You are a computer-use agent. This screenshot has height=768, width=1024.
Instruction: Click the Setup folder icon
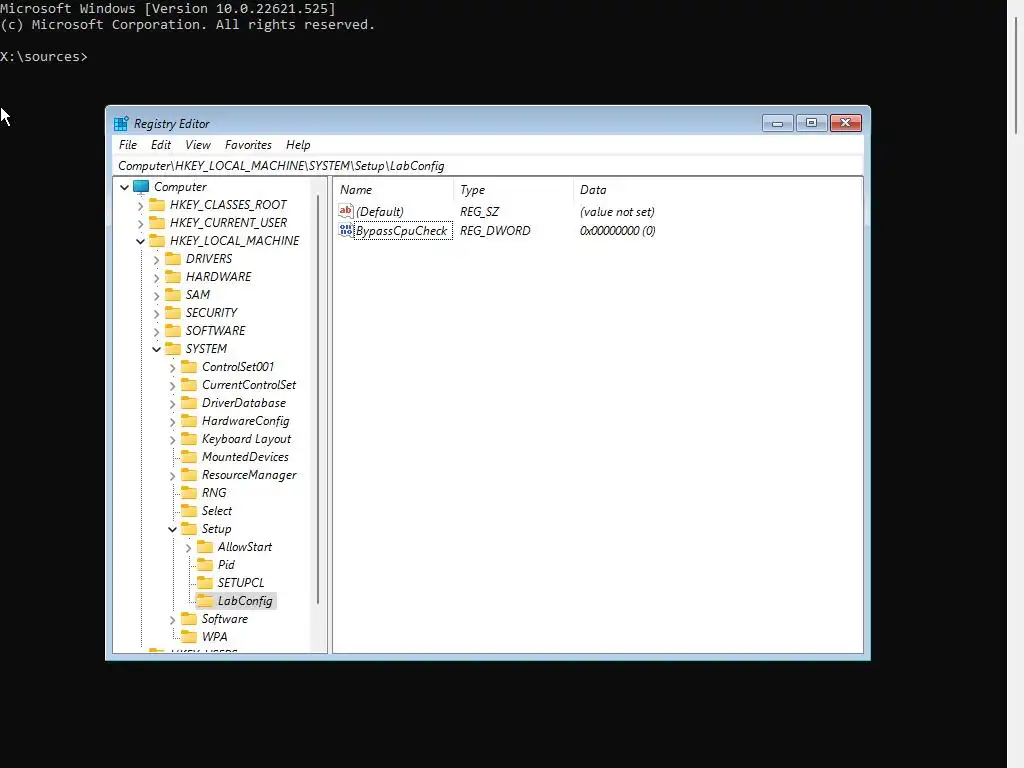[189, 529]
